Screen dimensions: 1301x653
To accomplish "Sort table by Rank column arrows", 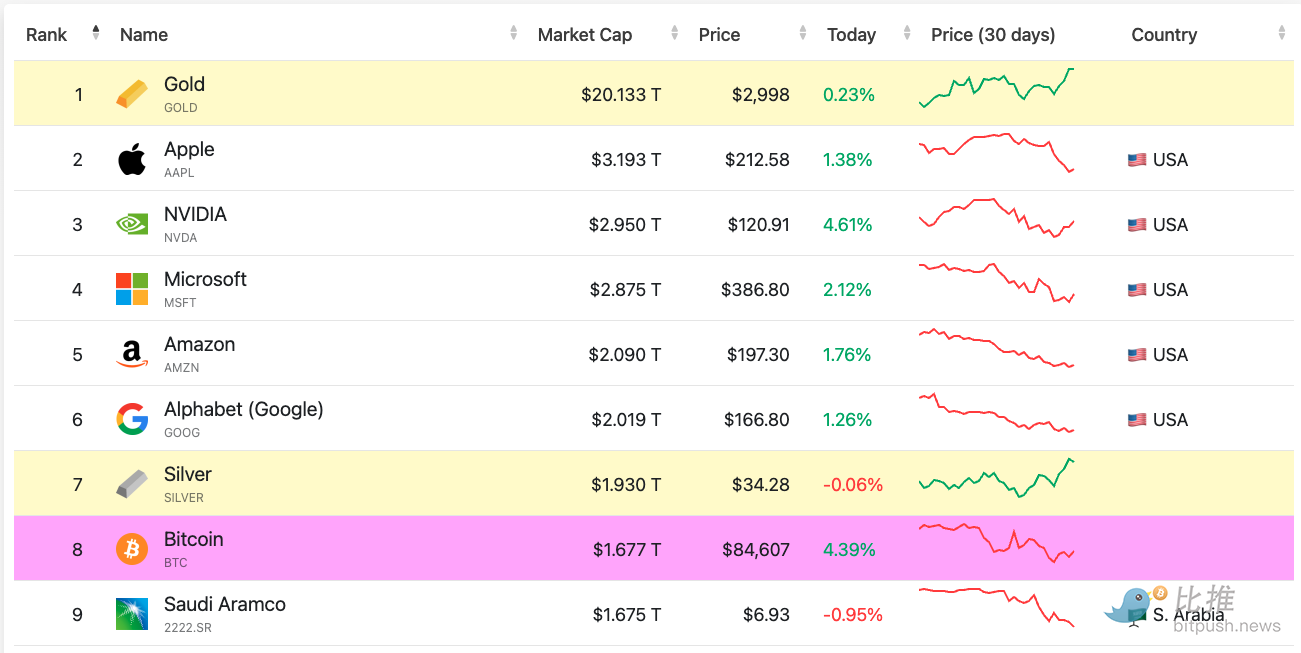I will [x=96, y=33].
